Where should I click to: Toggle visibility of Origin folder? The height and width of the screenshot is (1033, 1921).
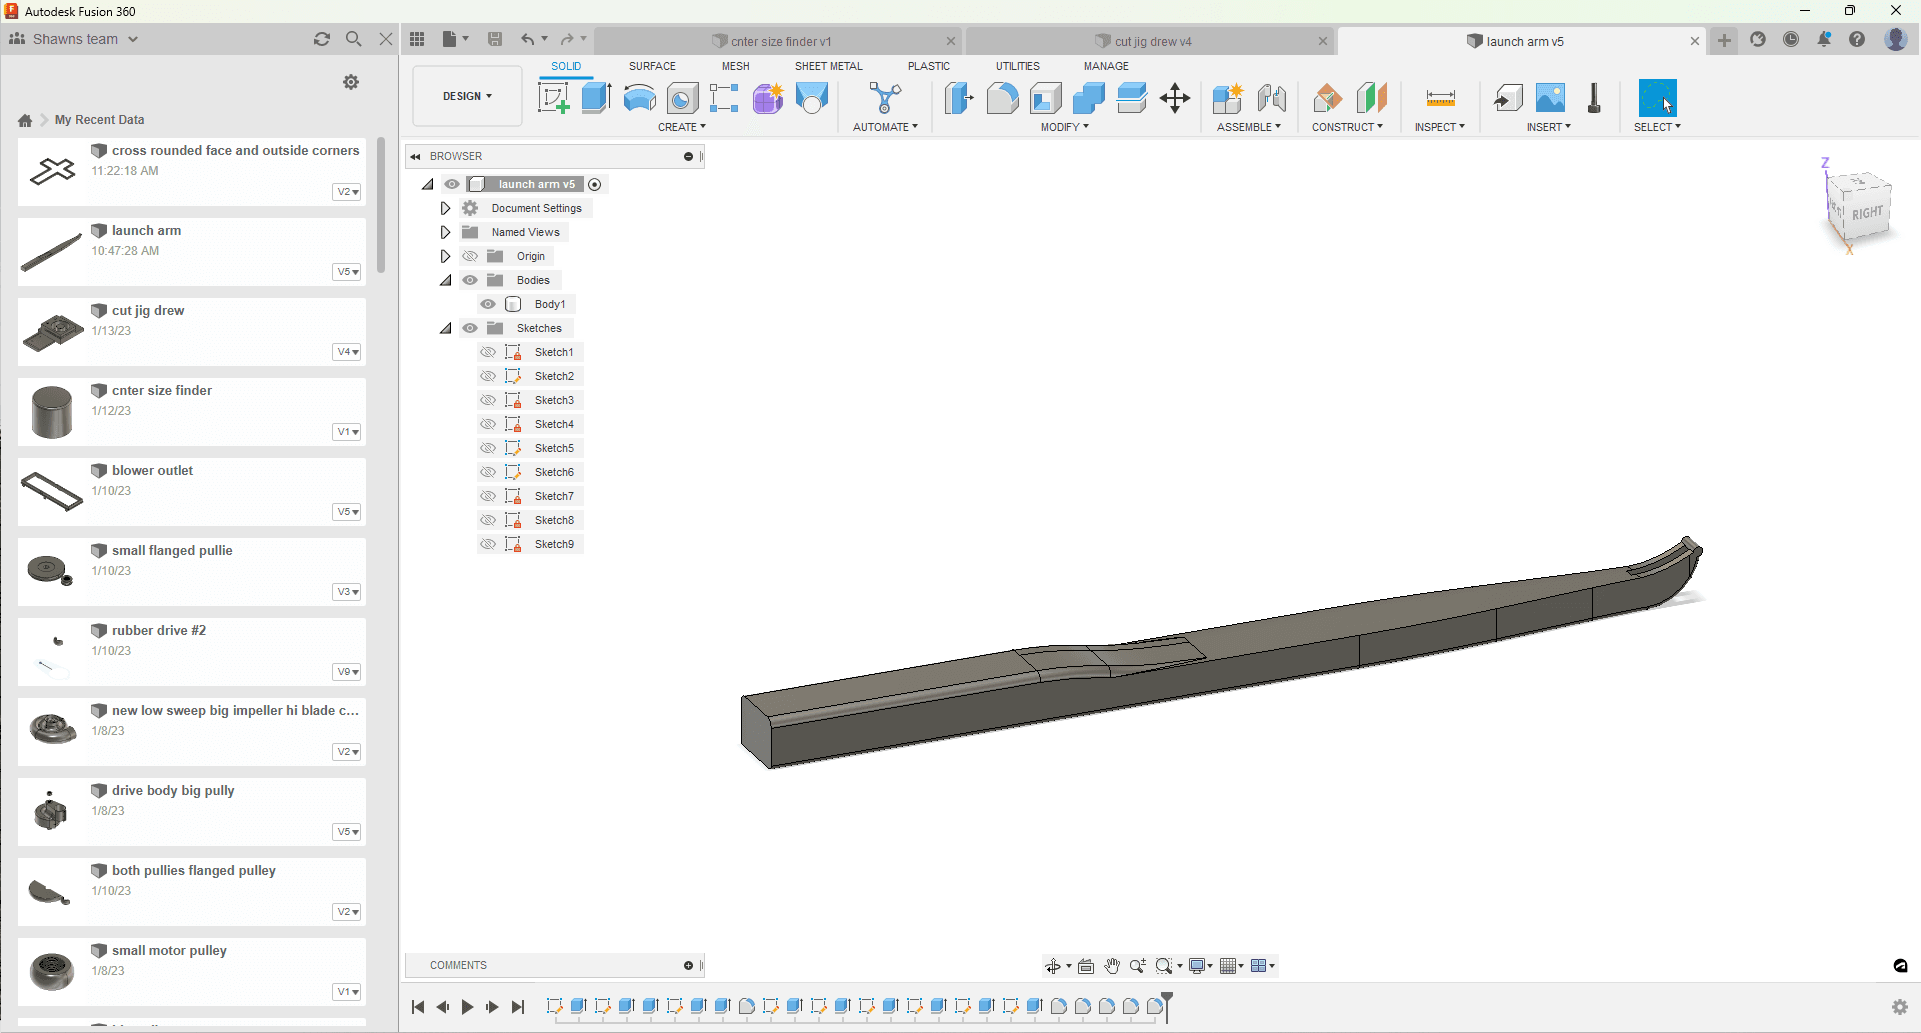point(470,256)
